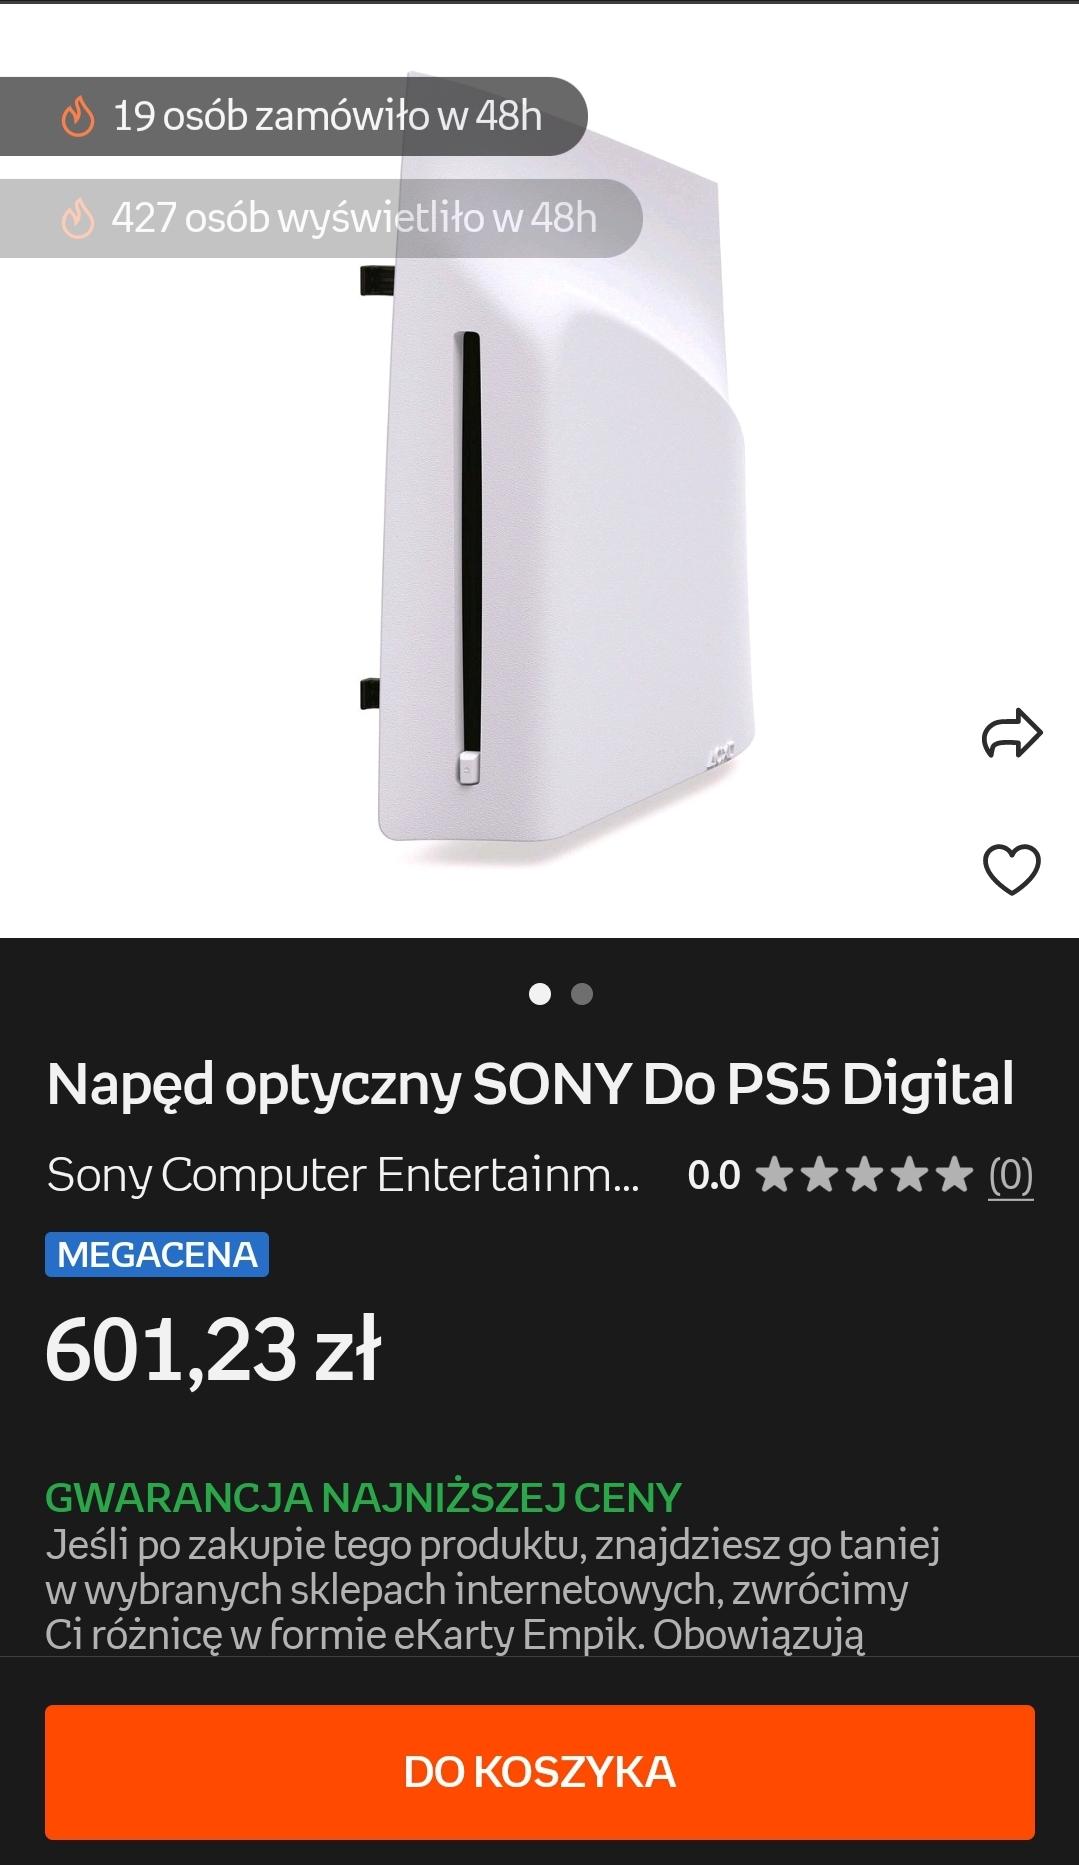
Task: Add product to favorites with heart icon
Action: pos(1012,869)
